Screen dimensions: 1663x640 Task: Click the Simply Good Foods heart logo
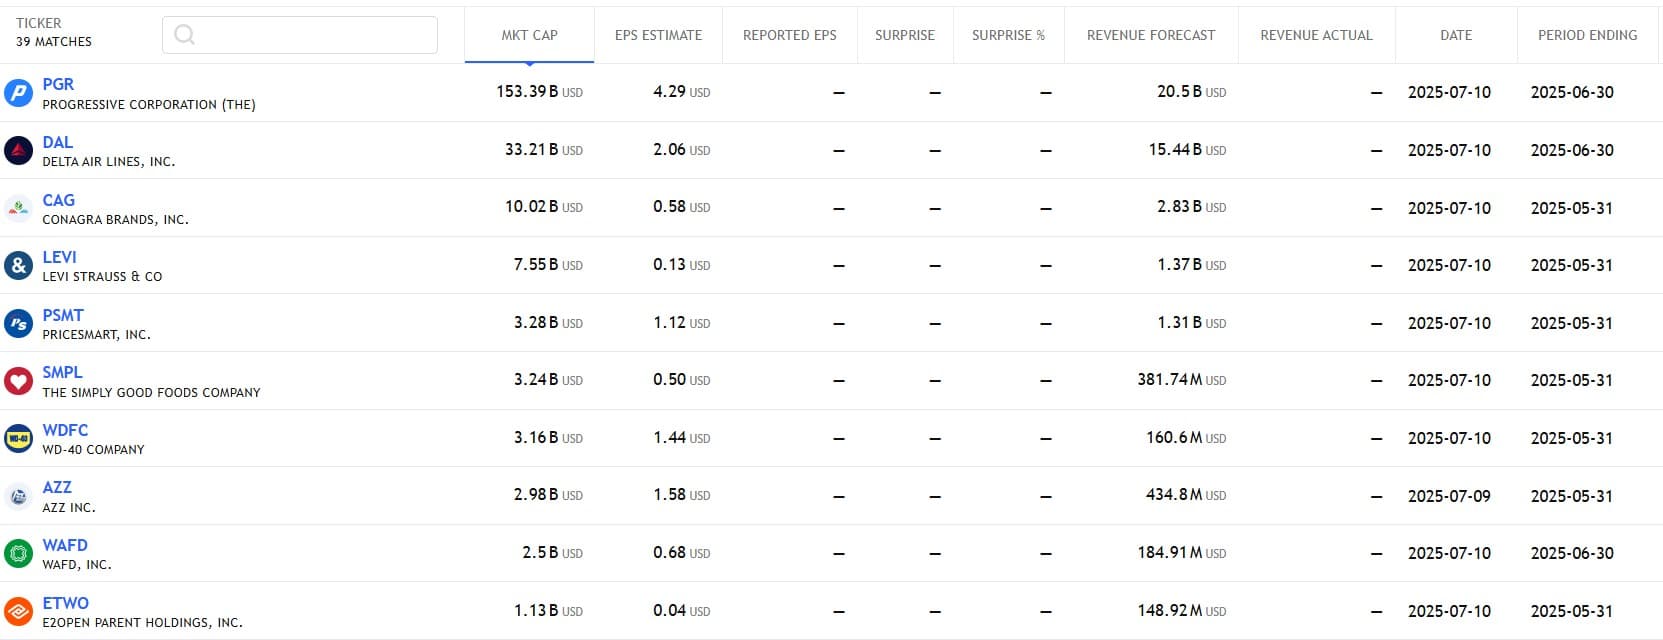(18, 381)
